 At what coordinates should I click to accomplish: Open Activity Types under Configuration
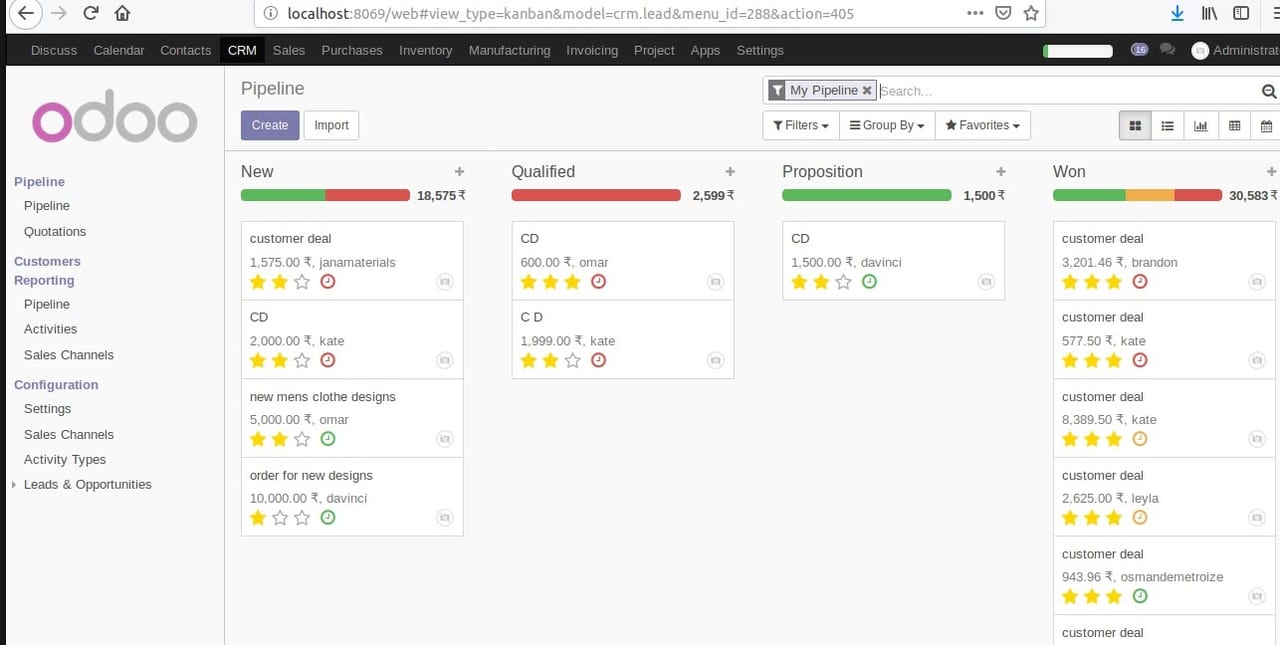(x=65, y=459)
